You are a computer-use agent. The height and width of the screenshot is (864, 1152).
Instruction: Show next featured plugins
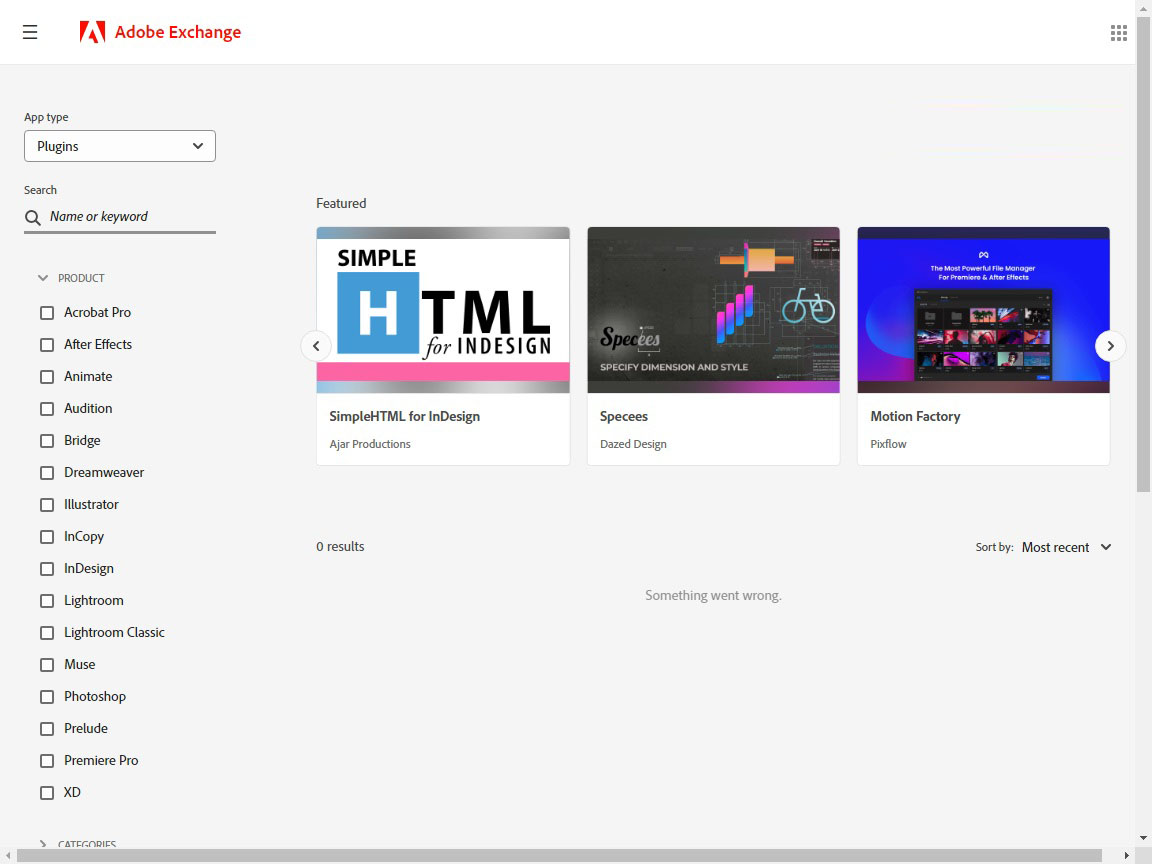(1110, 346)
